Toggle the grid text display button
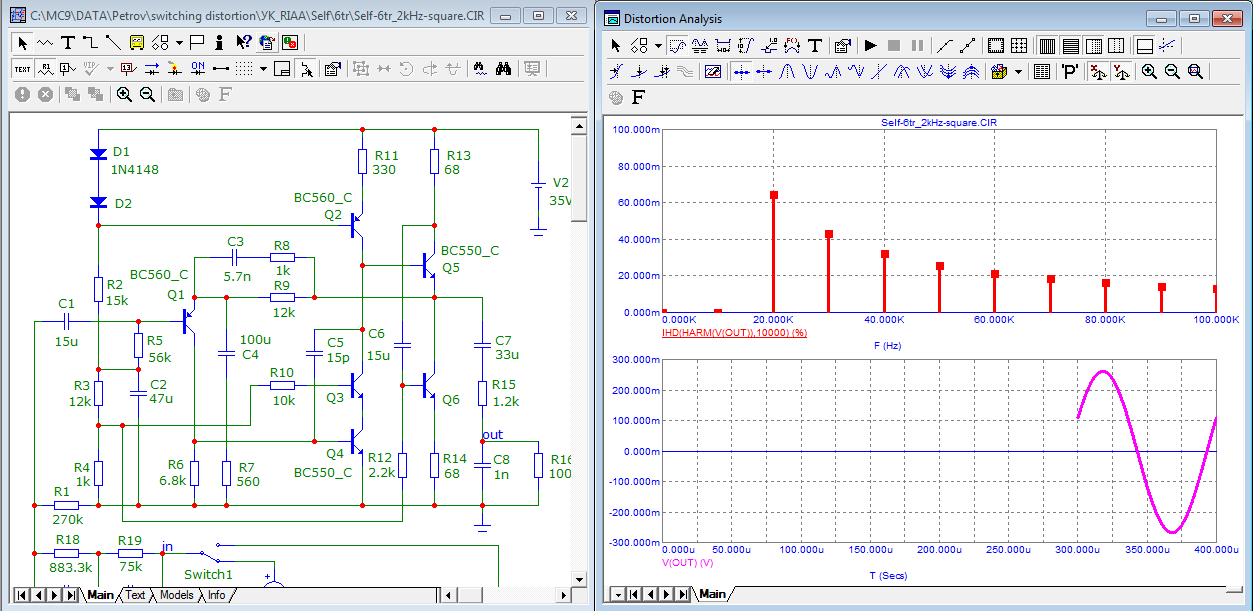The height and width of the screenshot is (611, 1253). pyautogui.click(x=22, y=69)
